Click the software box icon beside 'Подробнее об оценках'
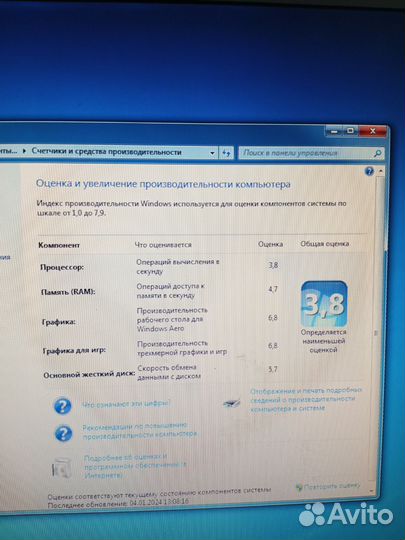Image resolution: width=405 pixels, height=540 pixels. click(61, 468)
